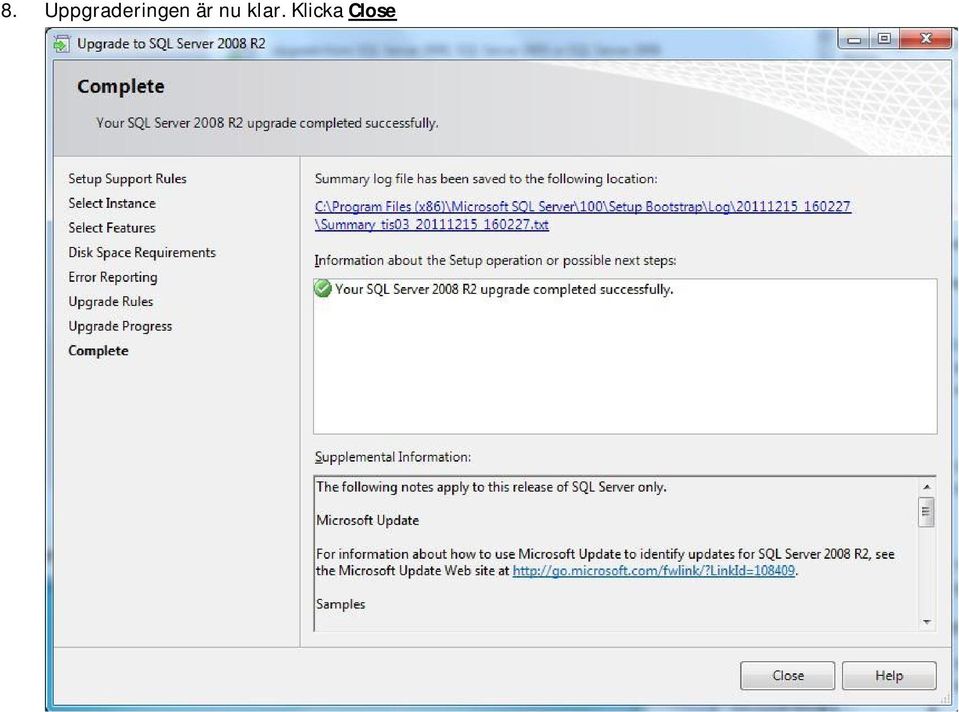Open Help for the setup wizard
959x712 pixels.
pyautogui.click(x=889, y=675)
